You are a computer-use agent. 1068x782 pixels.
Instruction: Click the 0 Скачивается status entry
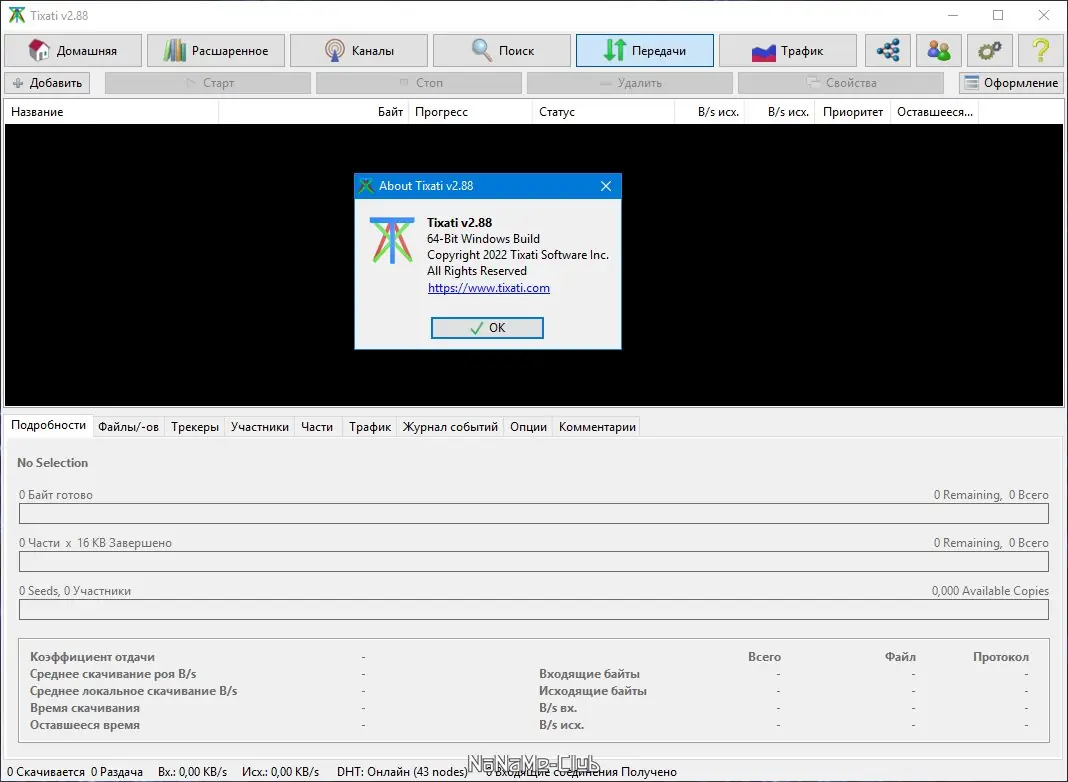[x=46, y=772]
